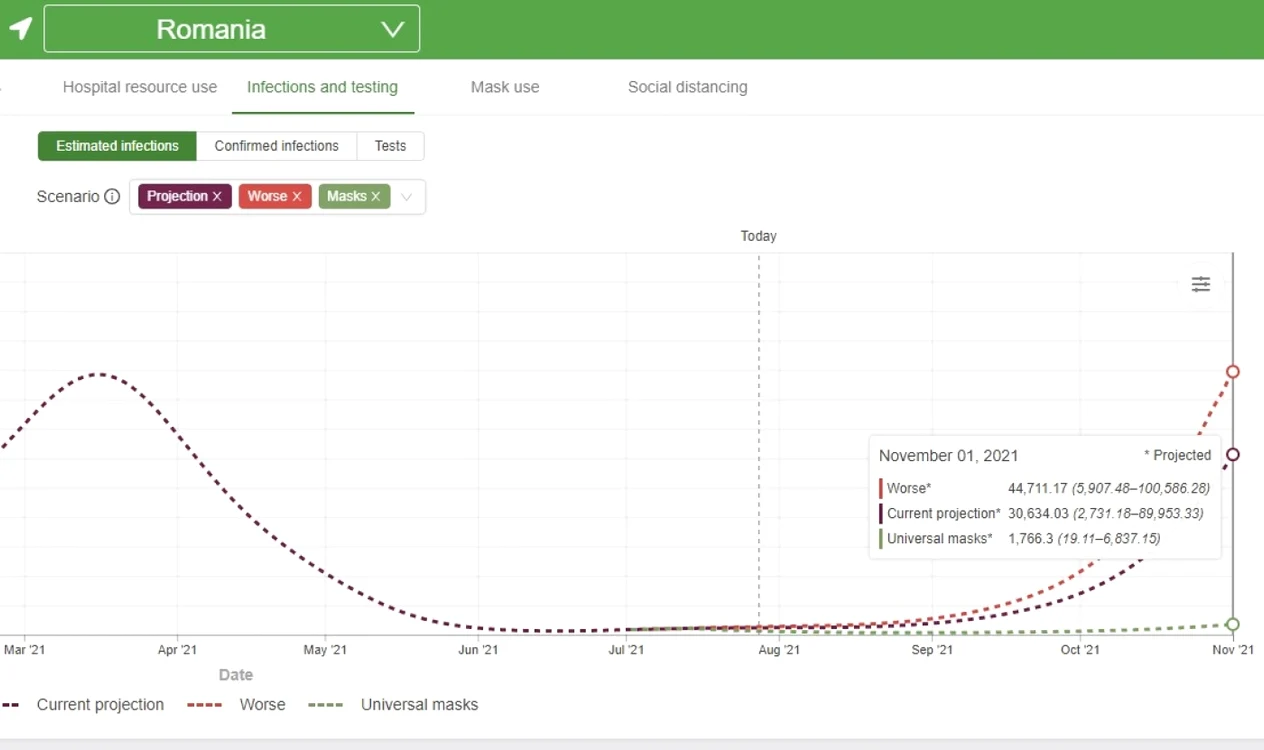Open the chart settings sliders icon
The width and height of the screenshot is (1264, 750).
[1201, 284]
